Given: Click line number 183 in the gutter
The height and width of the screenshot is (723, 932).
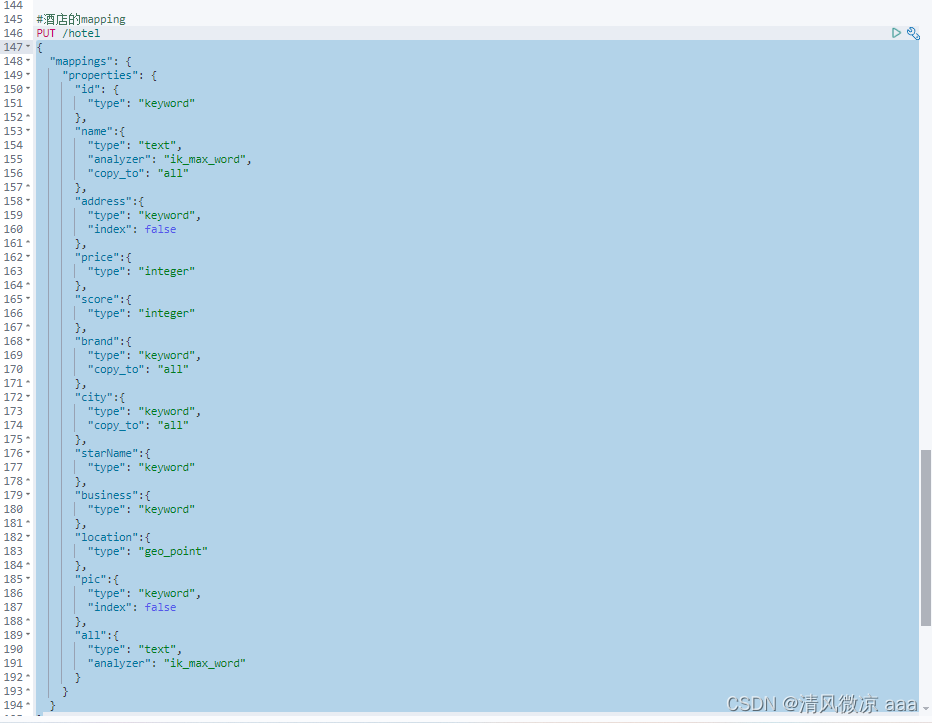Looking at the screenshot, I should (13, 551).
